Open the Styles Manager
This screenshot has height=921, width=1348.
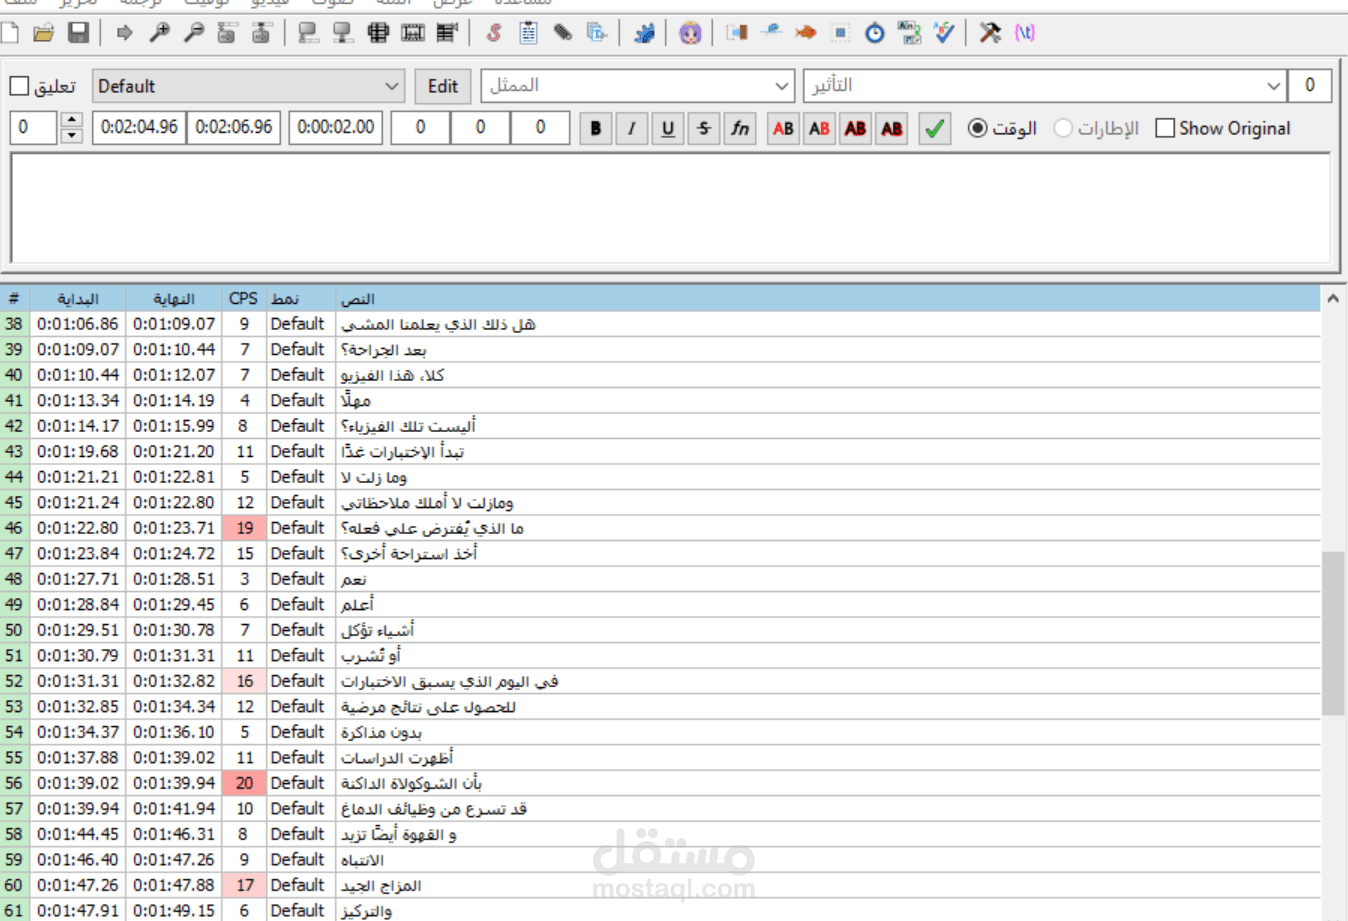tap(493, 33)
